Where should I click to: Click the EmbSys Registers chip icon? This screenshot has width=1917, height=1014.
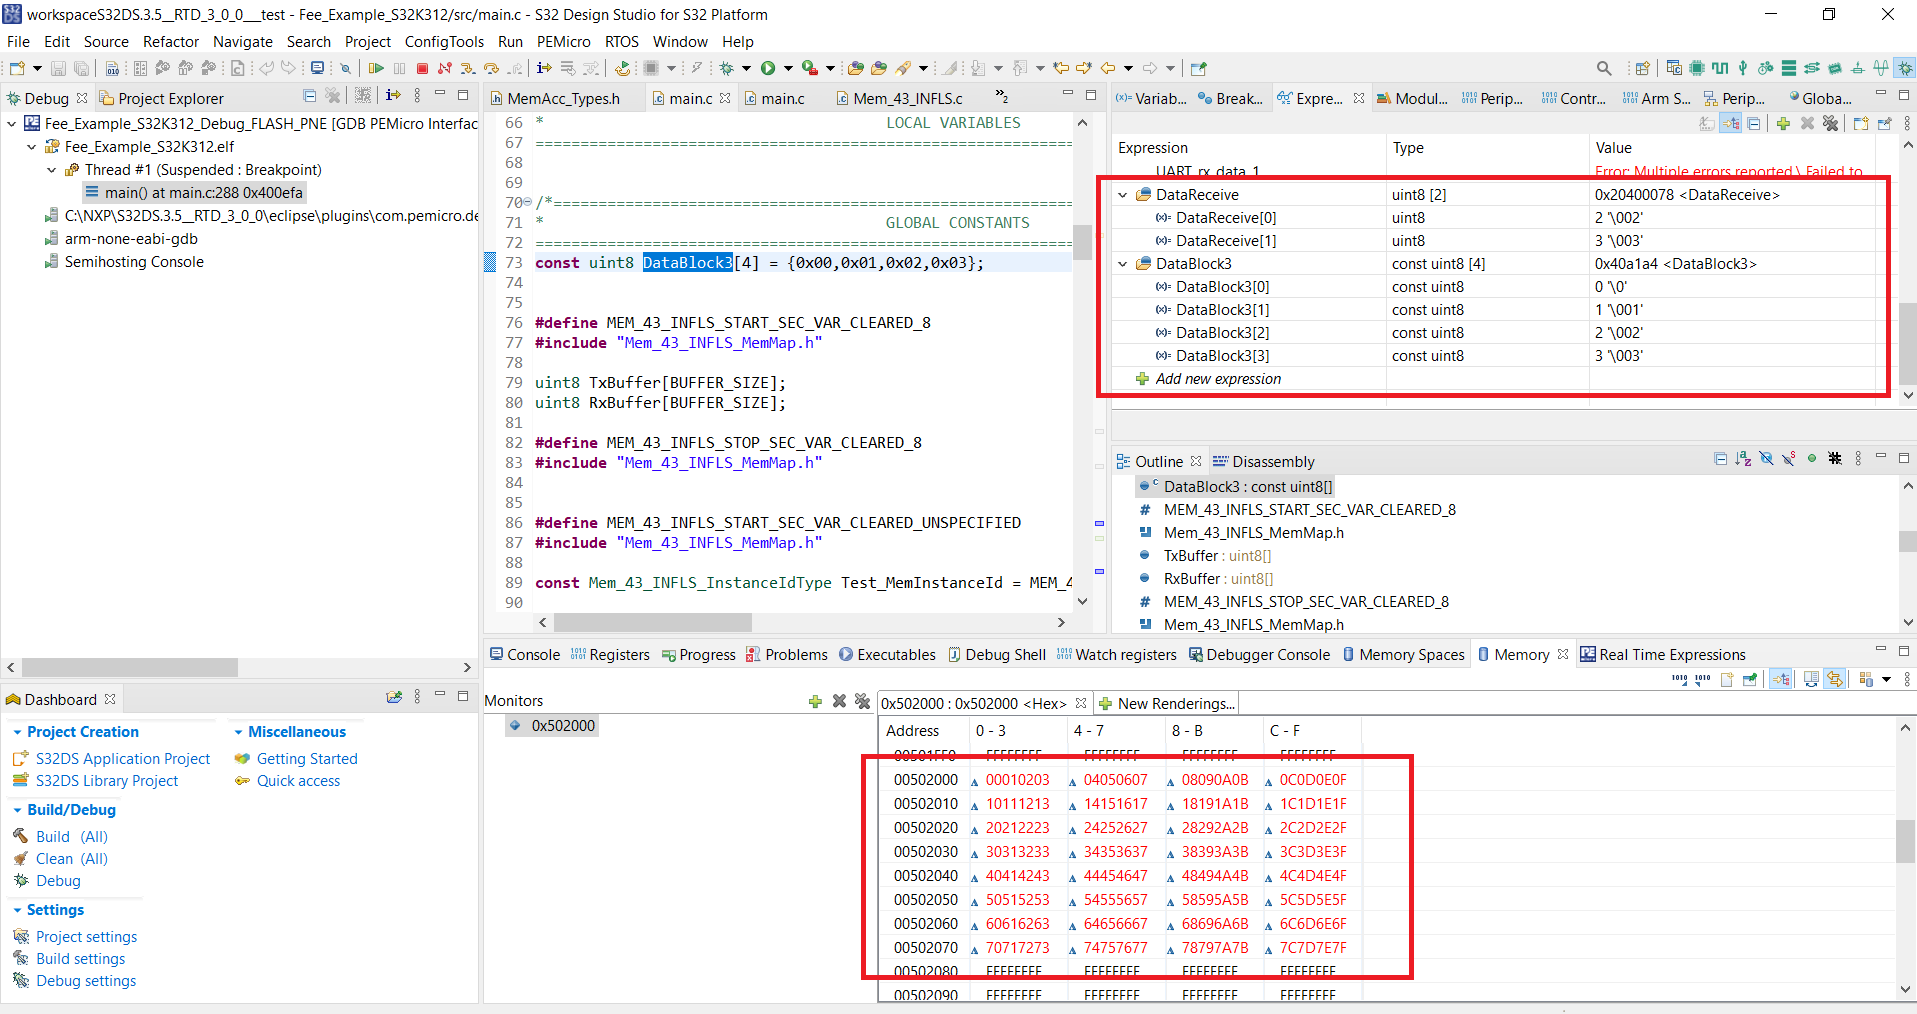(1695, 67)
